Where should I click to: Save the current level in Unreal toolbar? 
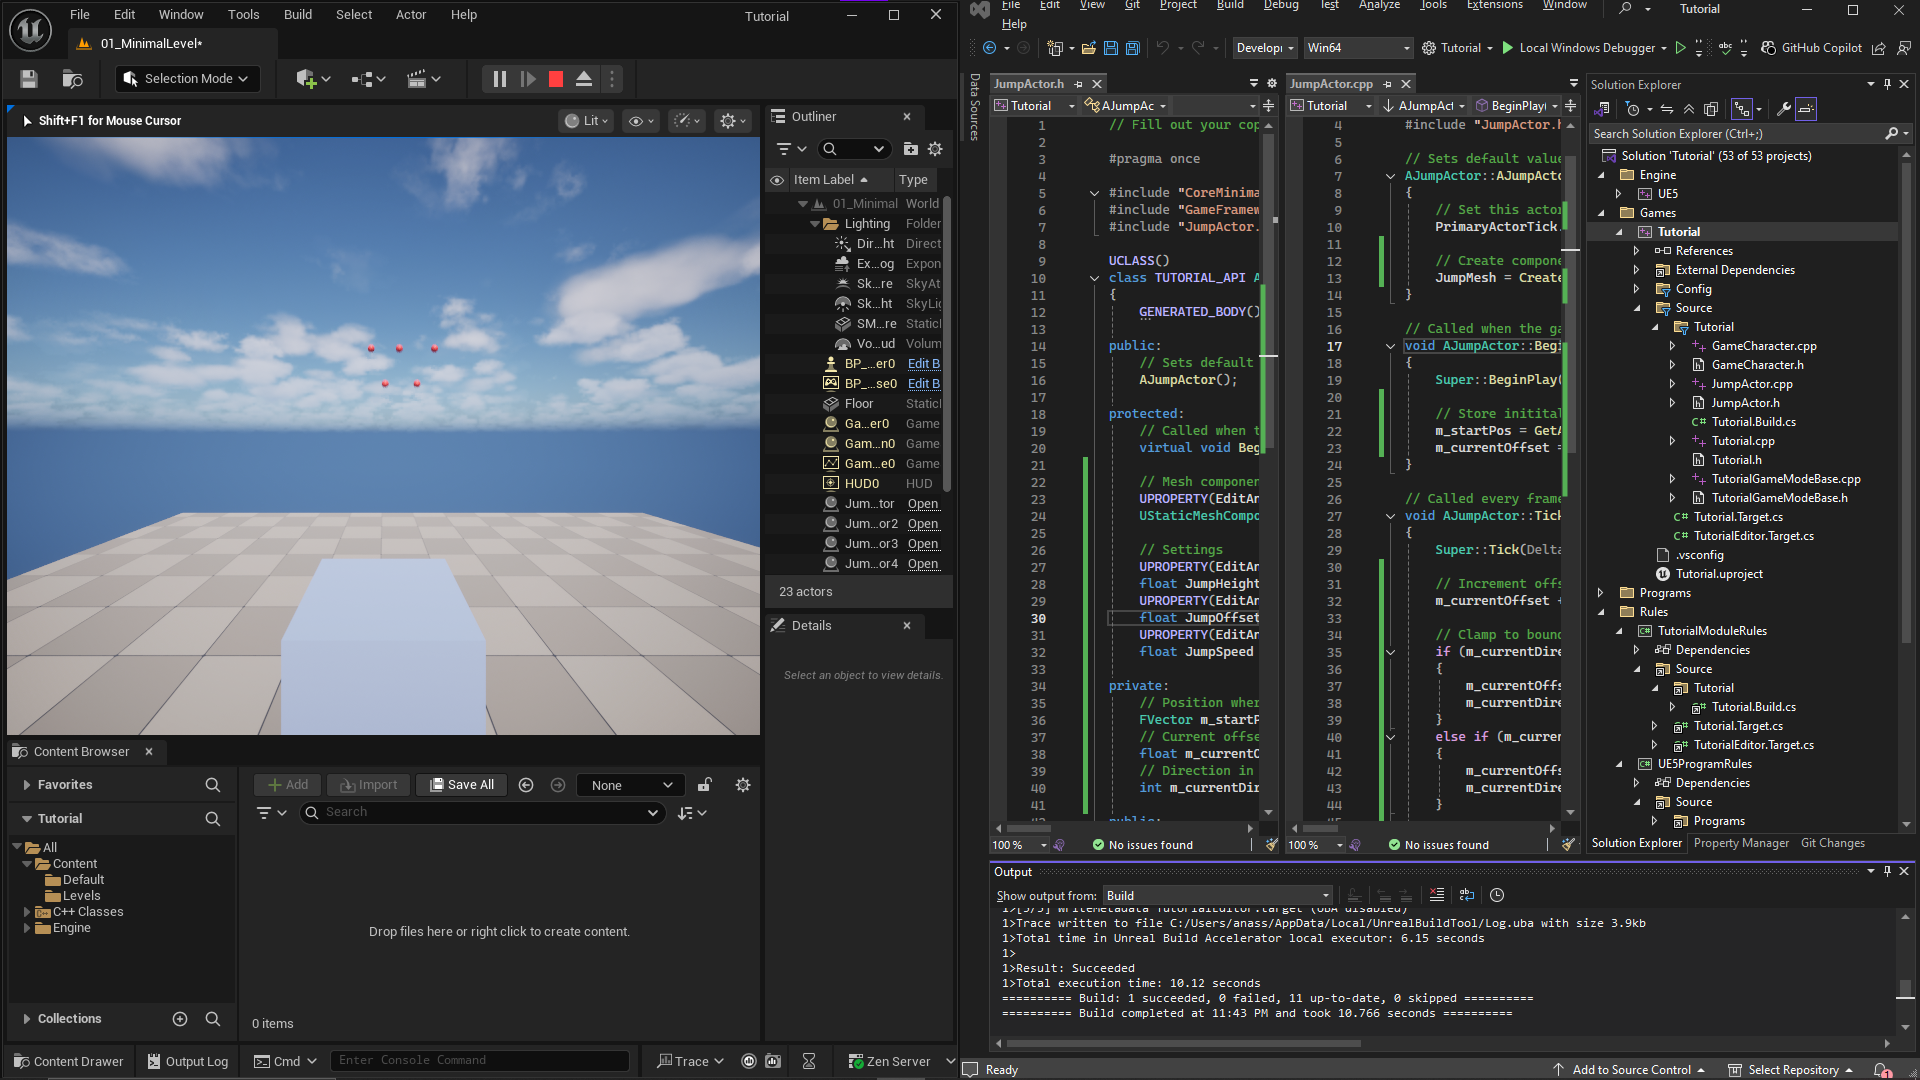pos(29,79)
